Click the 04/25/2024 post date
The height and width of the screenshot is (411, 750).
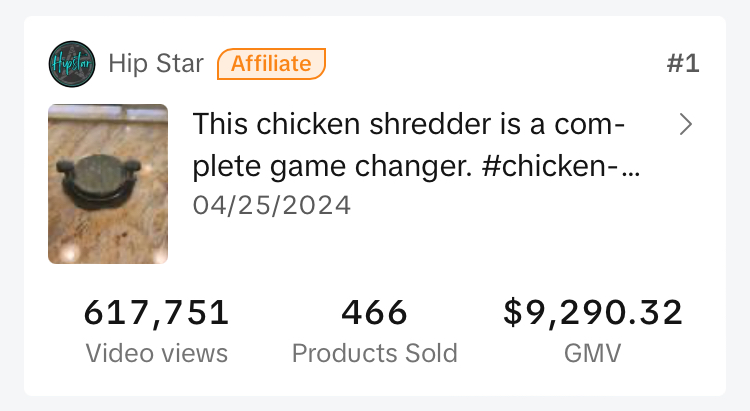coord(272,205)
